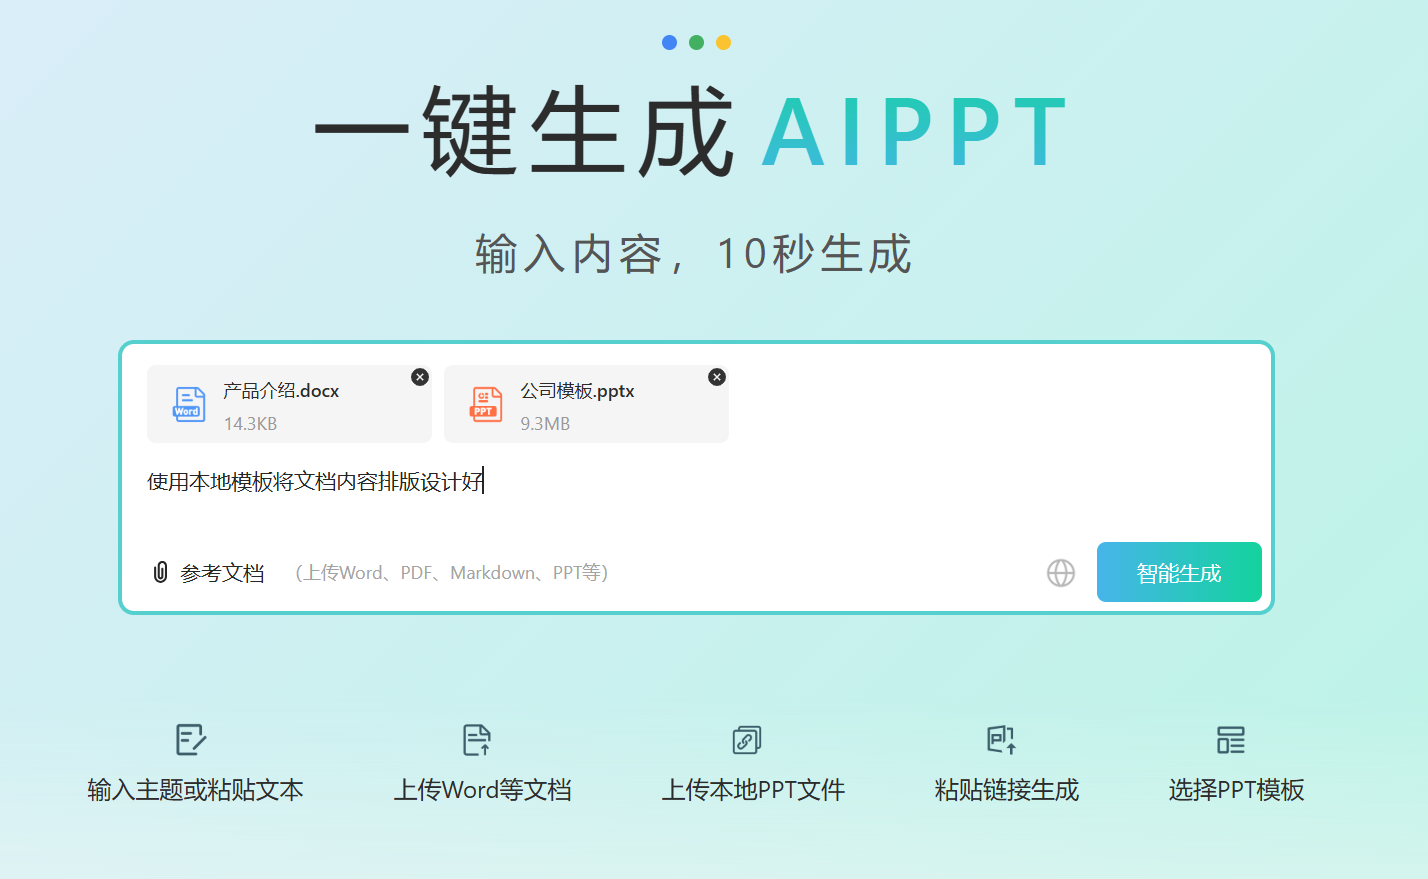Open the globe language selector
Screen dimensions: 1428x879
pos(1061,573)
